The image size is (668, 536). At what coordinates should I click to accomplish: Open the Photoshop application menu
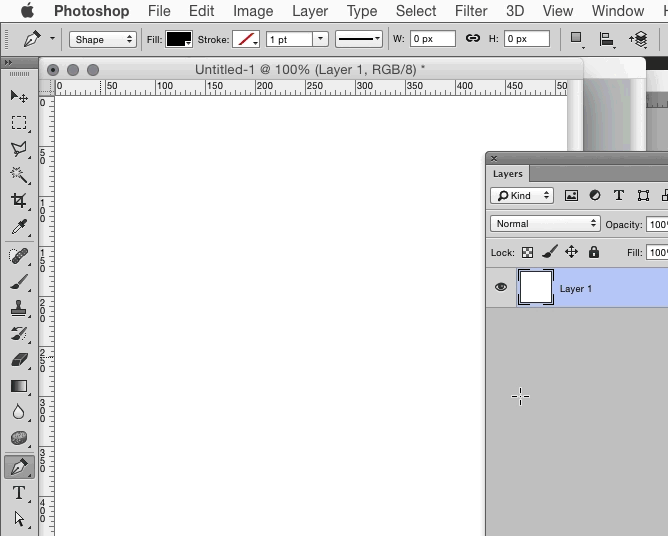(92, 11)
